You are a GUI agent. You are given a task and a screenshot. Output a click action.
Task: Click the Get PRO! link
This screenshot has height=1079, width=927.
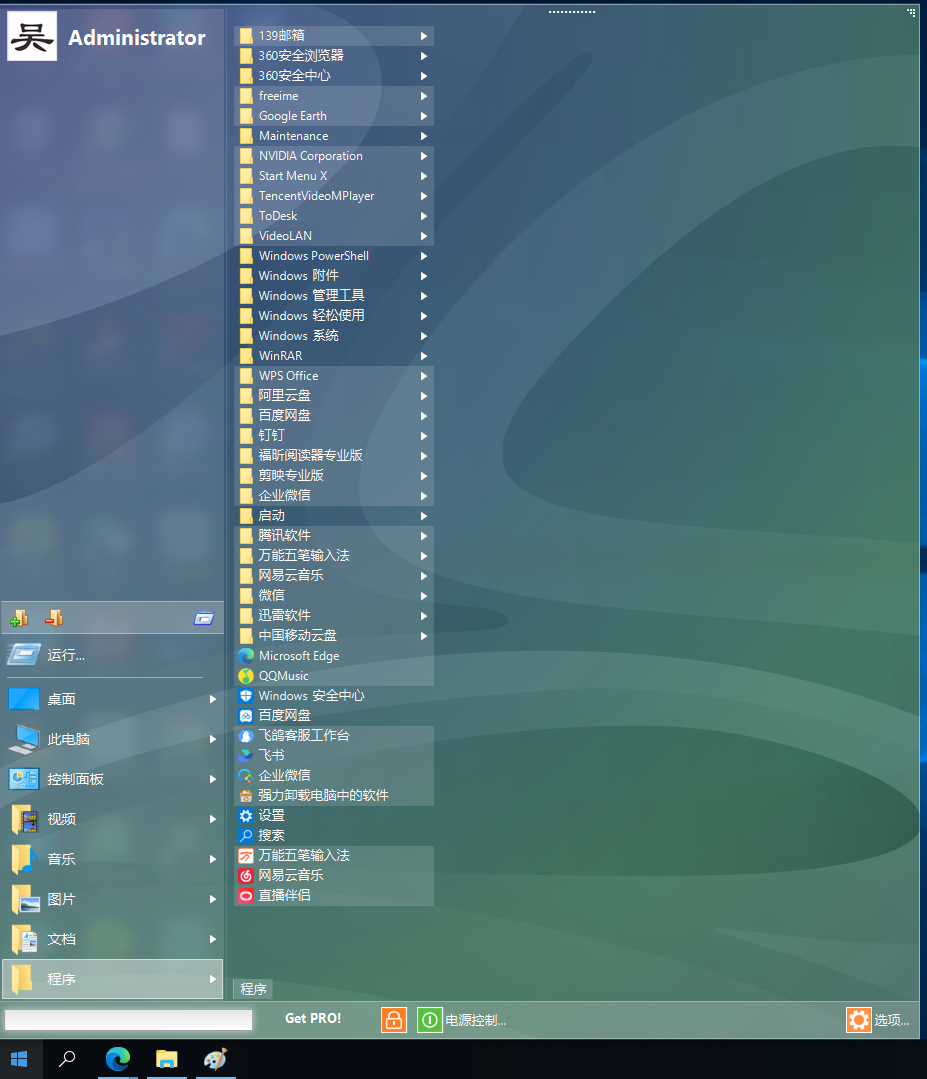pyautogui.click(x=313, y=1019)
